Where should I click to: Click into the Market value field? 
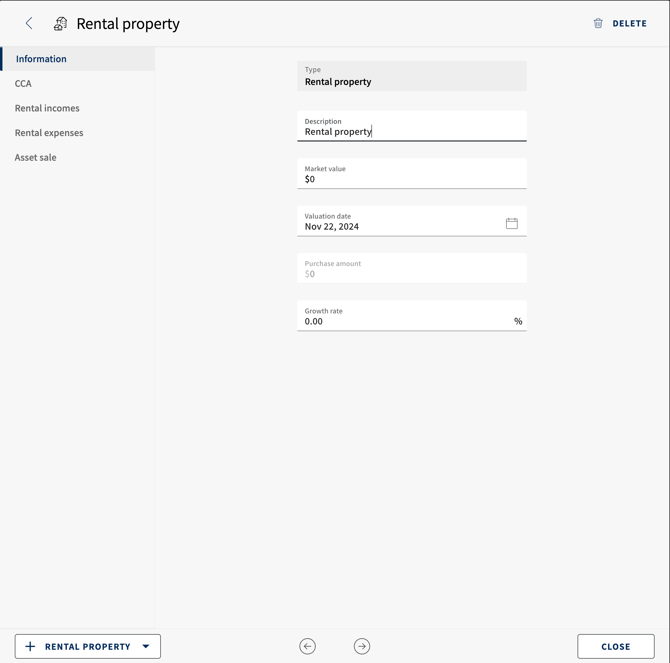pyautogui.click(x=412, y=173)
